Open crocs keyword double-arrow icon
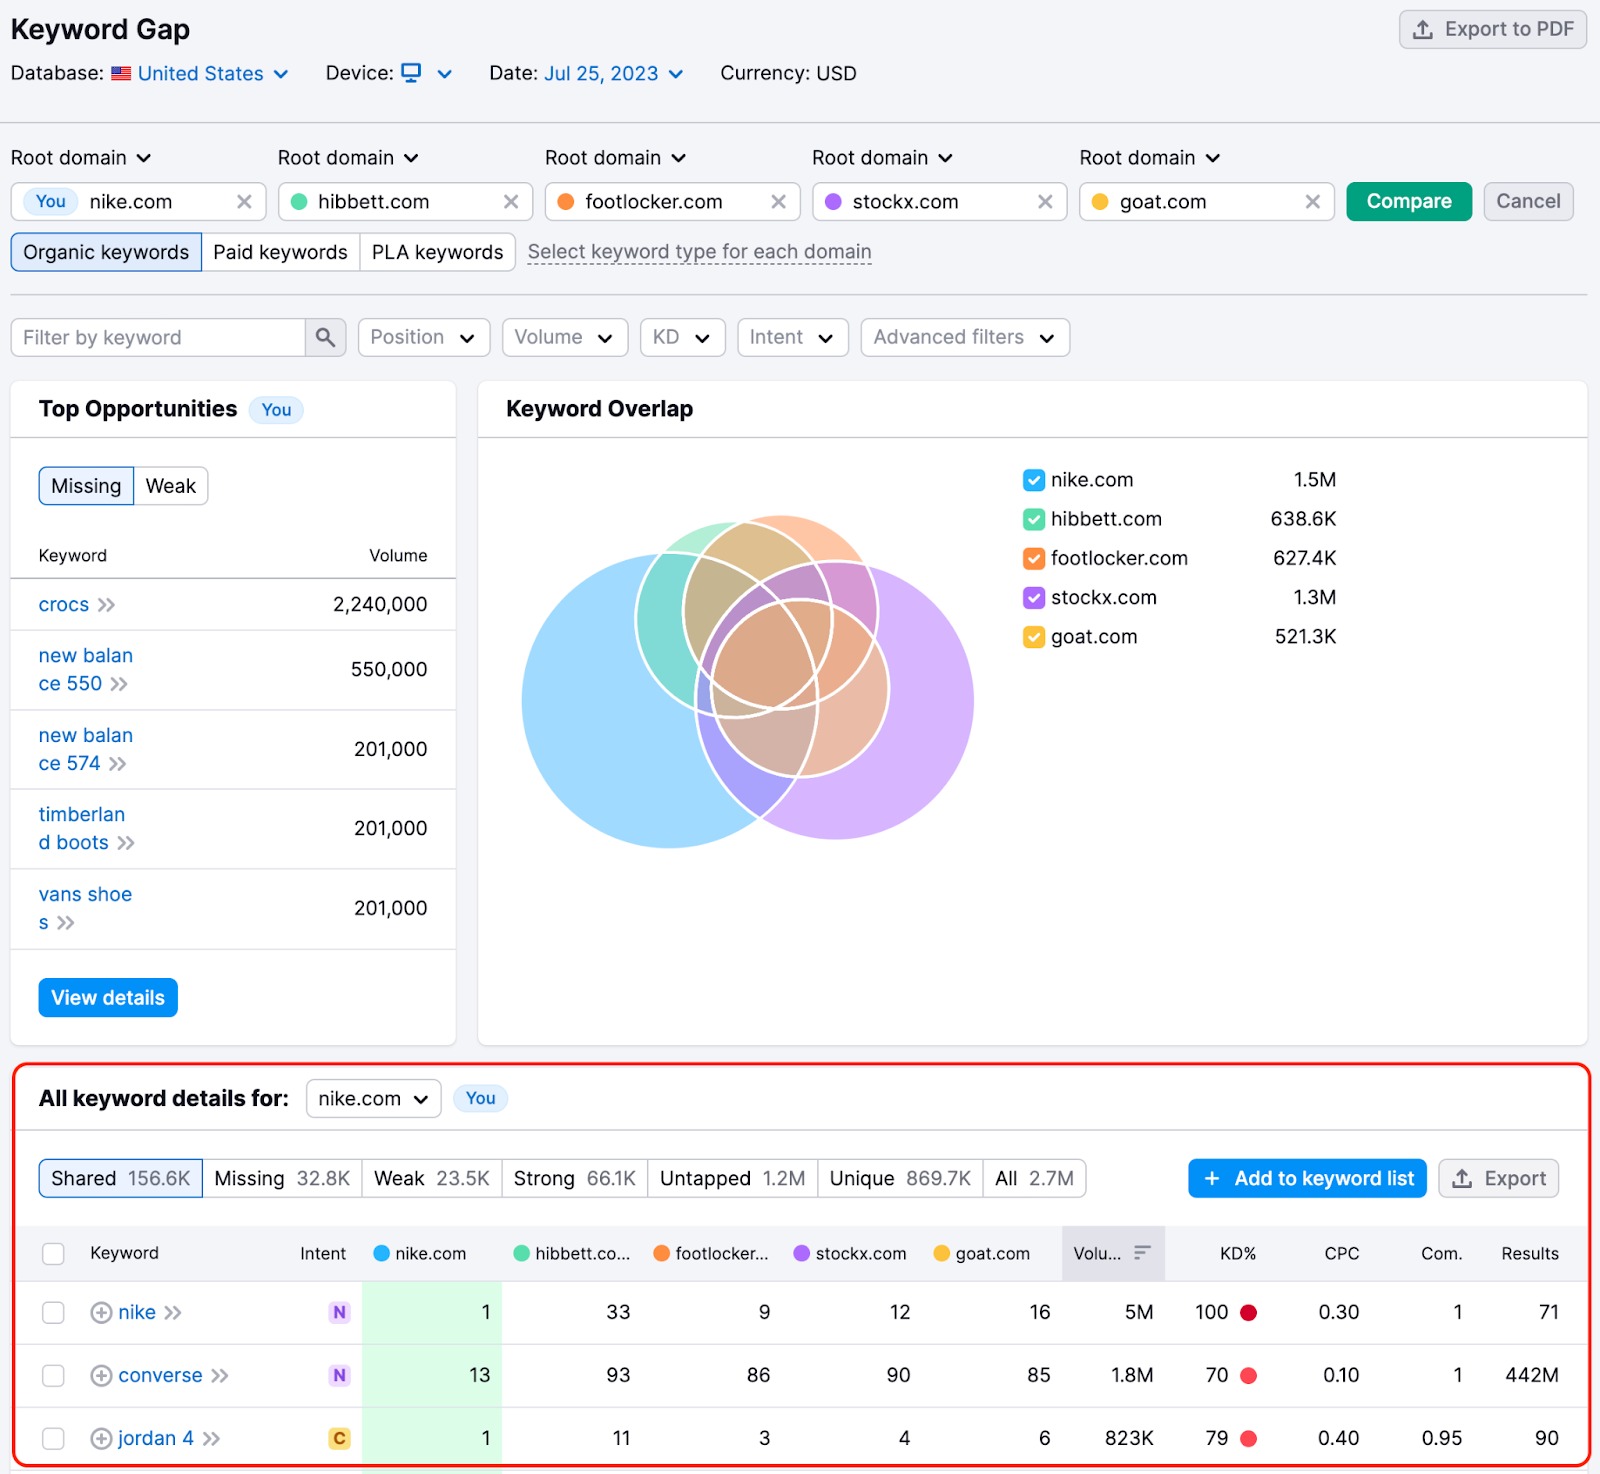The height and width of the screenshot is (1474, 1600). click(x=106, y=604)
